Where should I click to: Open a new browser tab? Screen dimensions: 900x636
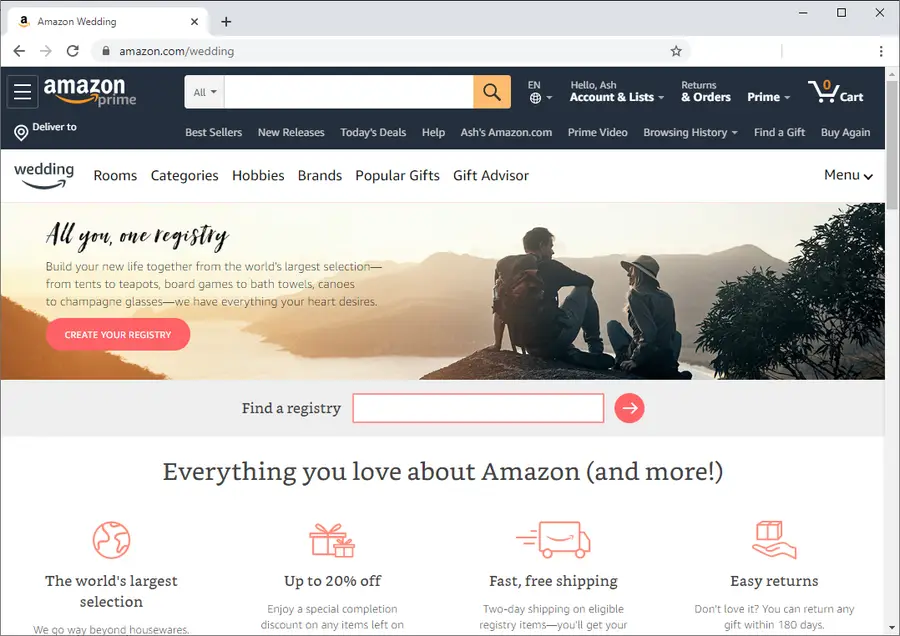tap(226, 22)
